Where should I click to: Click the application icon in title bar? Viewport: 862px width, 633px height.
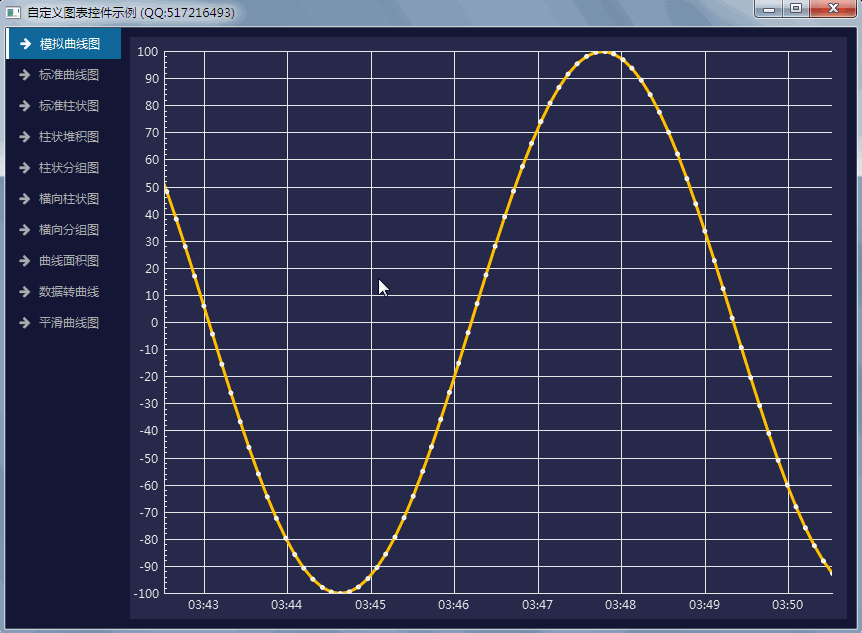click(x=13, y=12)
